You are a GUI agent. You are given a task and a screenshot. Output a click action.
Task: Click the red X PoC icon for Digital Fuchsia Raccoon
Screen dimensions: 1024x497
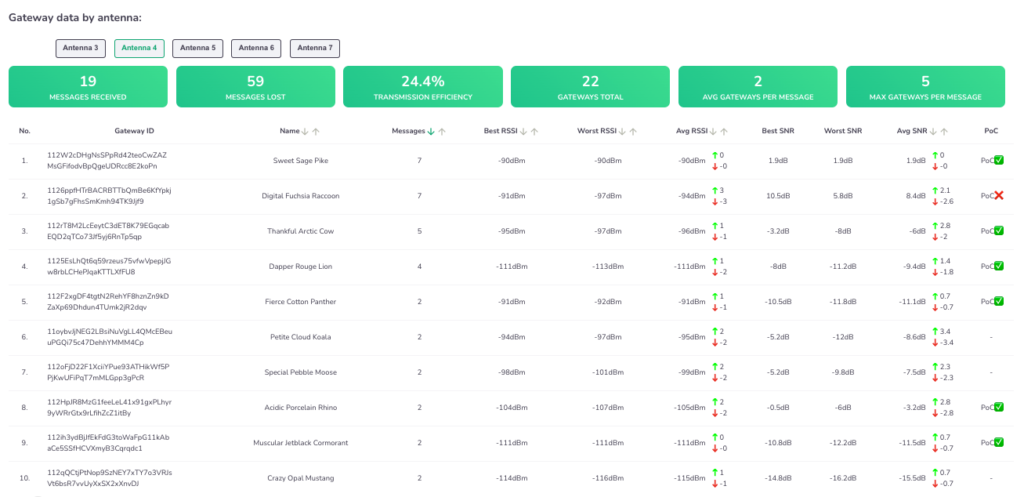[x=998, y=195]
